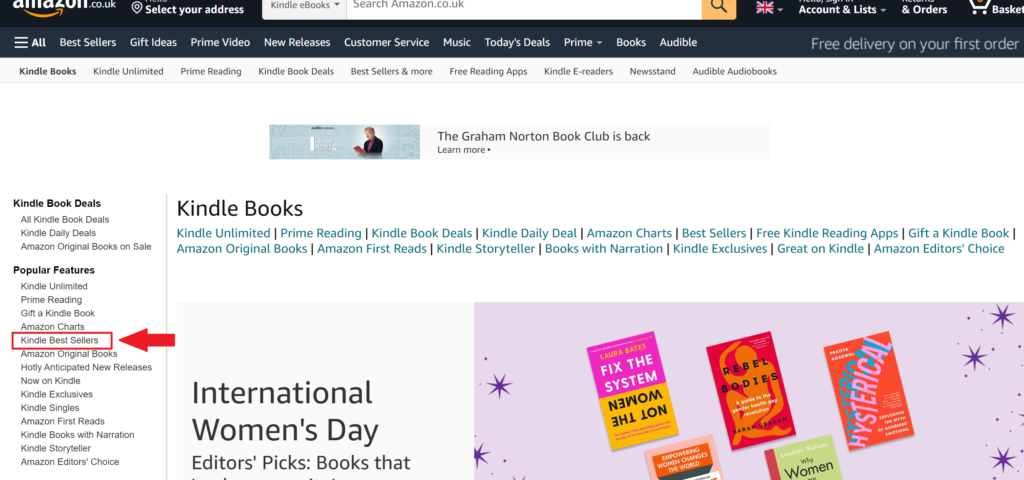Image resolution: width=1024 pixels, height=480 pixels.
Task: Select Kindle Unlimited subnav tab
Action: (128, 71)
